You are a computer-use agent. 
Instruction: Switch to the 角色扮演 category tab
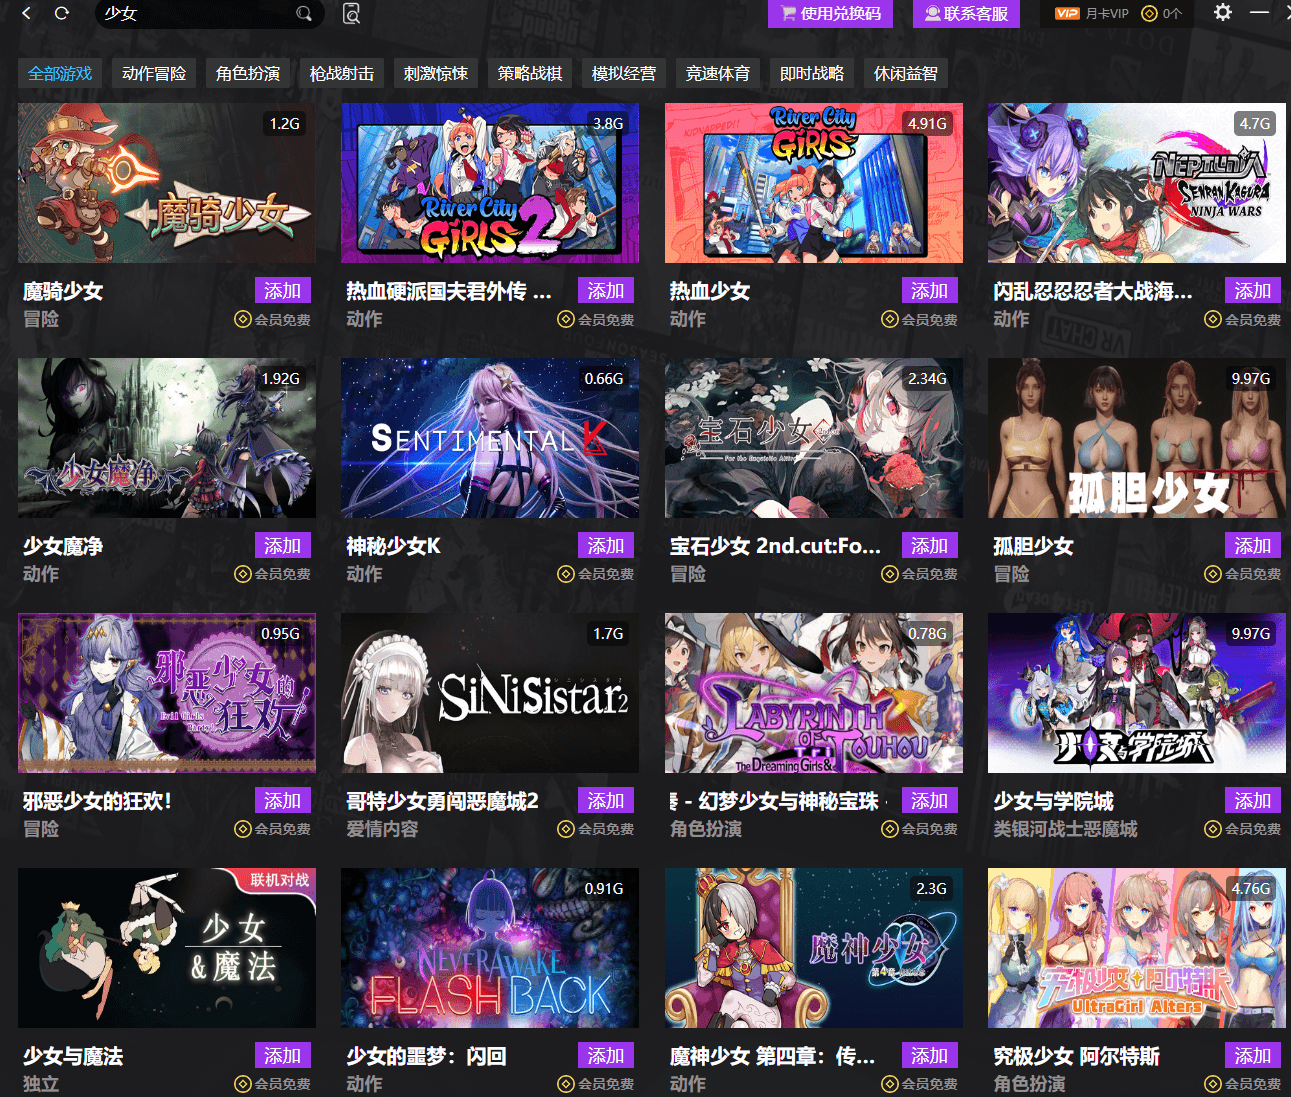pos(248,73)
